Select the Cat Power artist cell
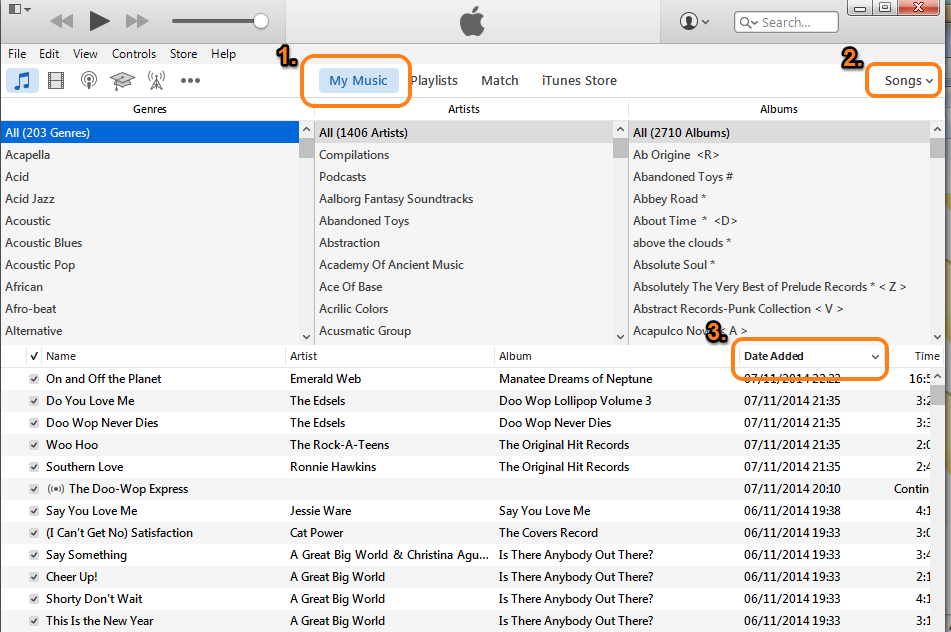Viewport: 951px width, 632px height. pos(317,533)
